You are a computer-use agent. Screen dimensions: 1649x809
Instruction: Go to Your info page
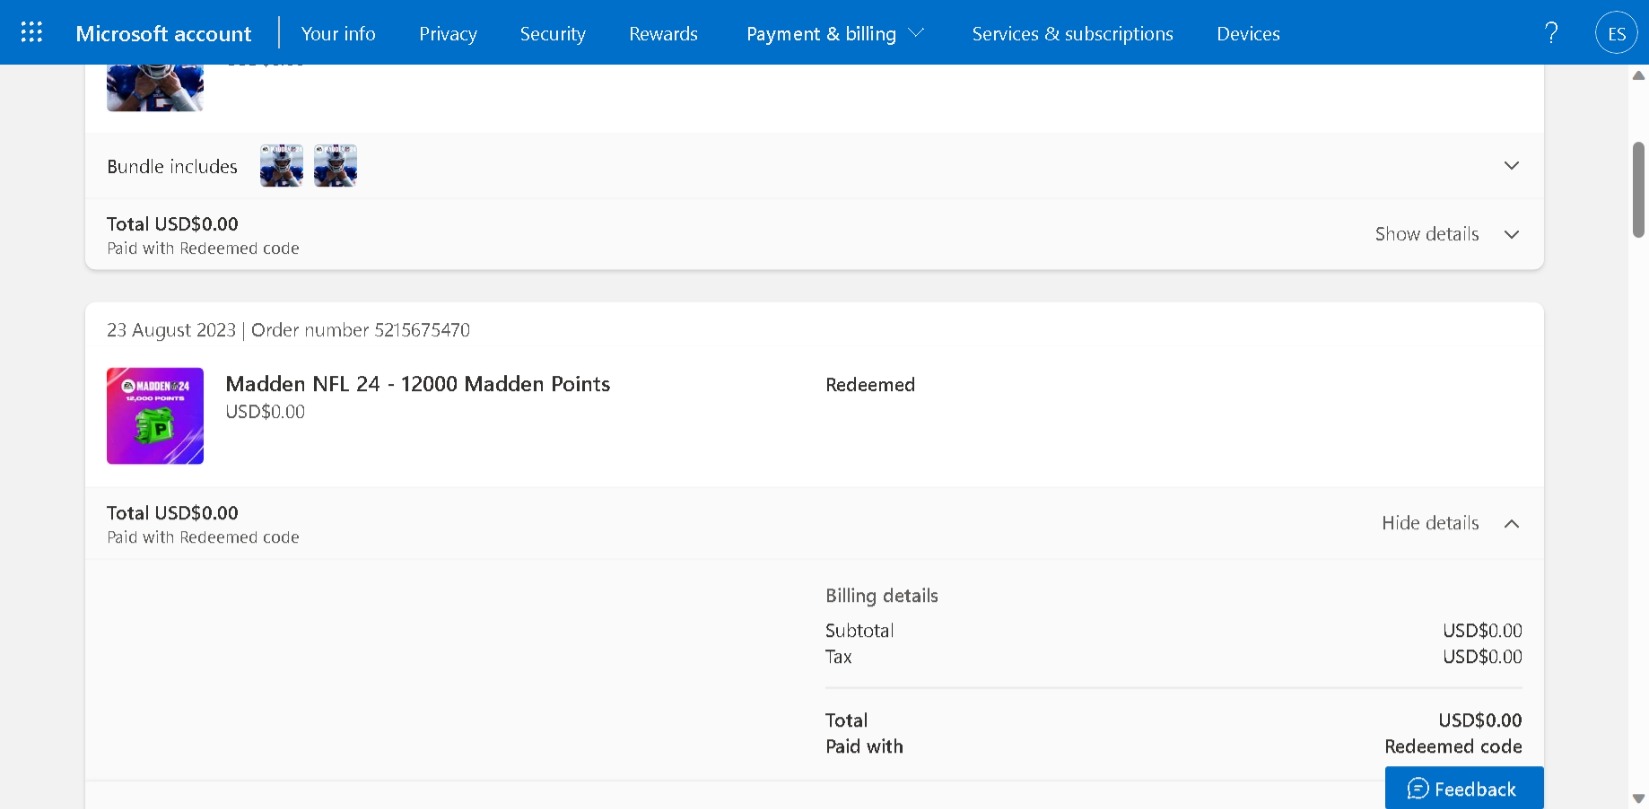click(338, 33)
